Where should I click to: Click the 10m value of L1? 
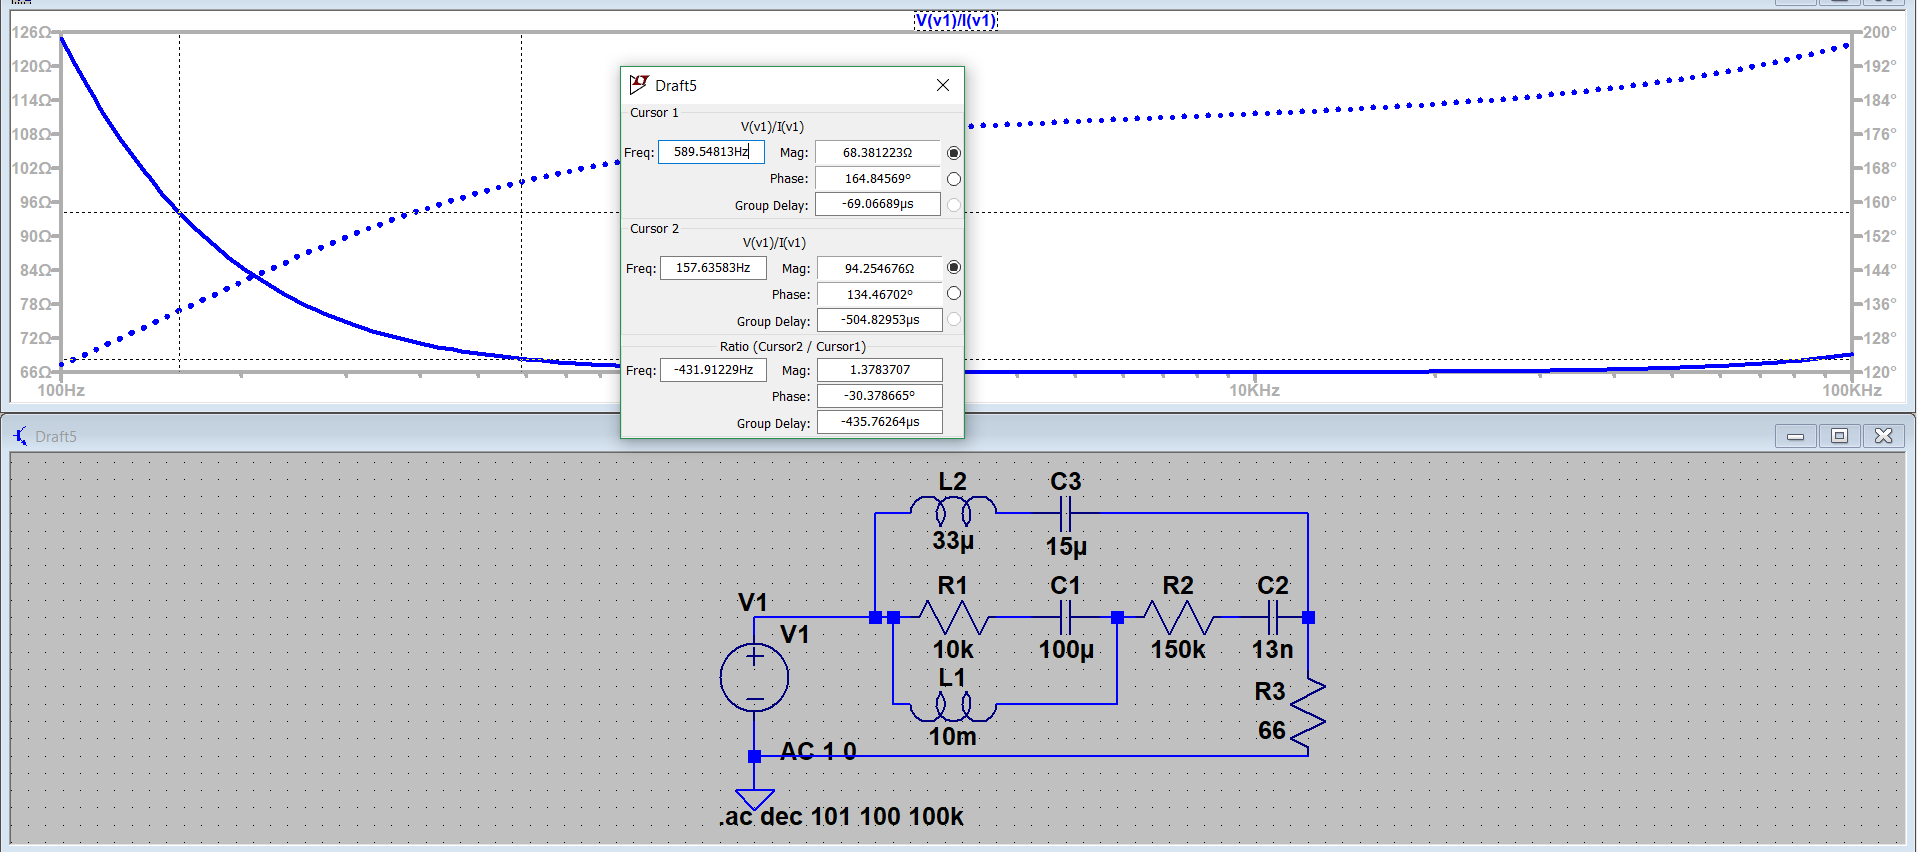pyautogui.click(x=953, y=737)
